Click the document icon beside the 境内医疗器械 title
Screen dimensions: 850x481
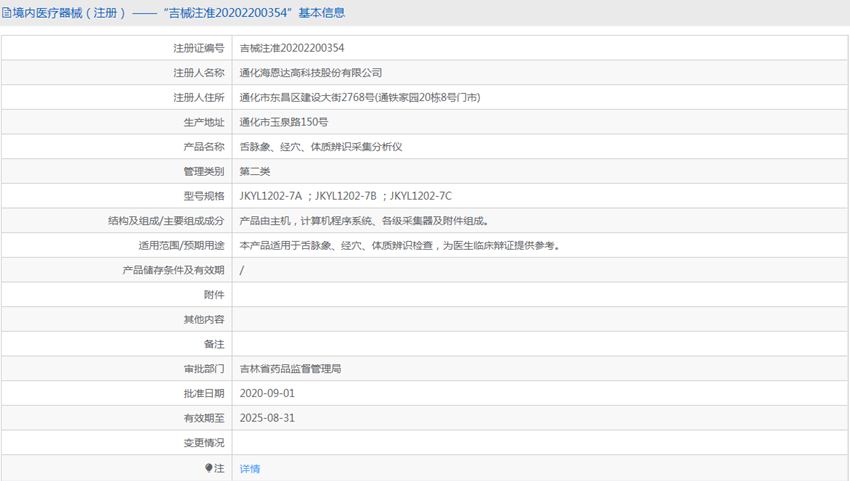pos(7,13)
